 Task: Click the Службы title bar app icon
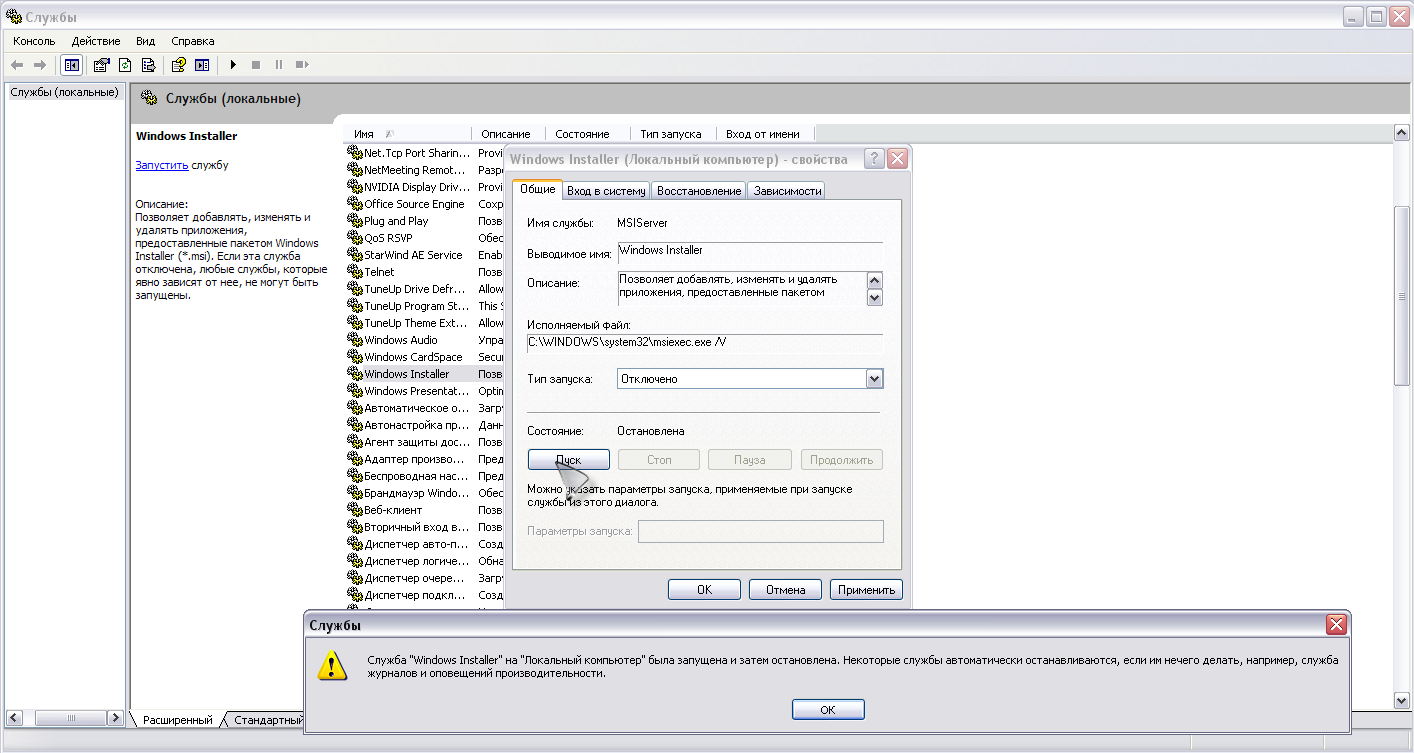pos(13,17)
